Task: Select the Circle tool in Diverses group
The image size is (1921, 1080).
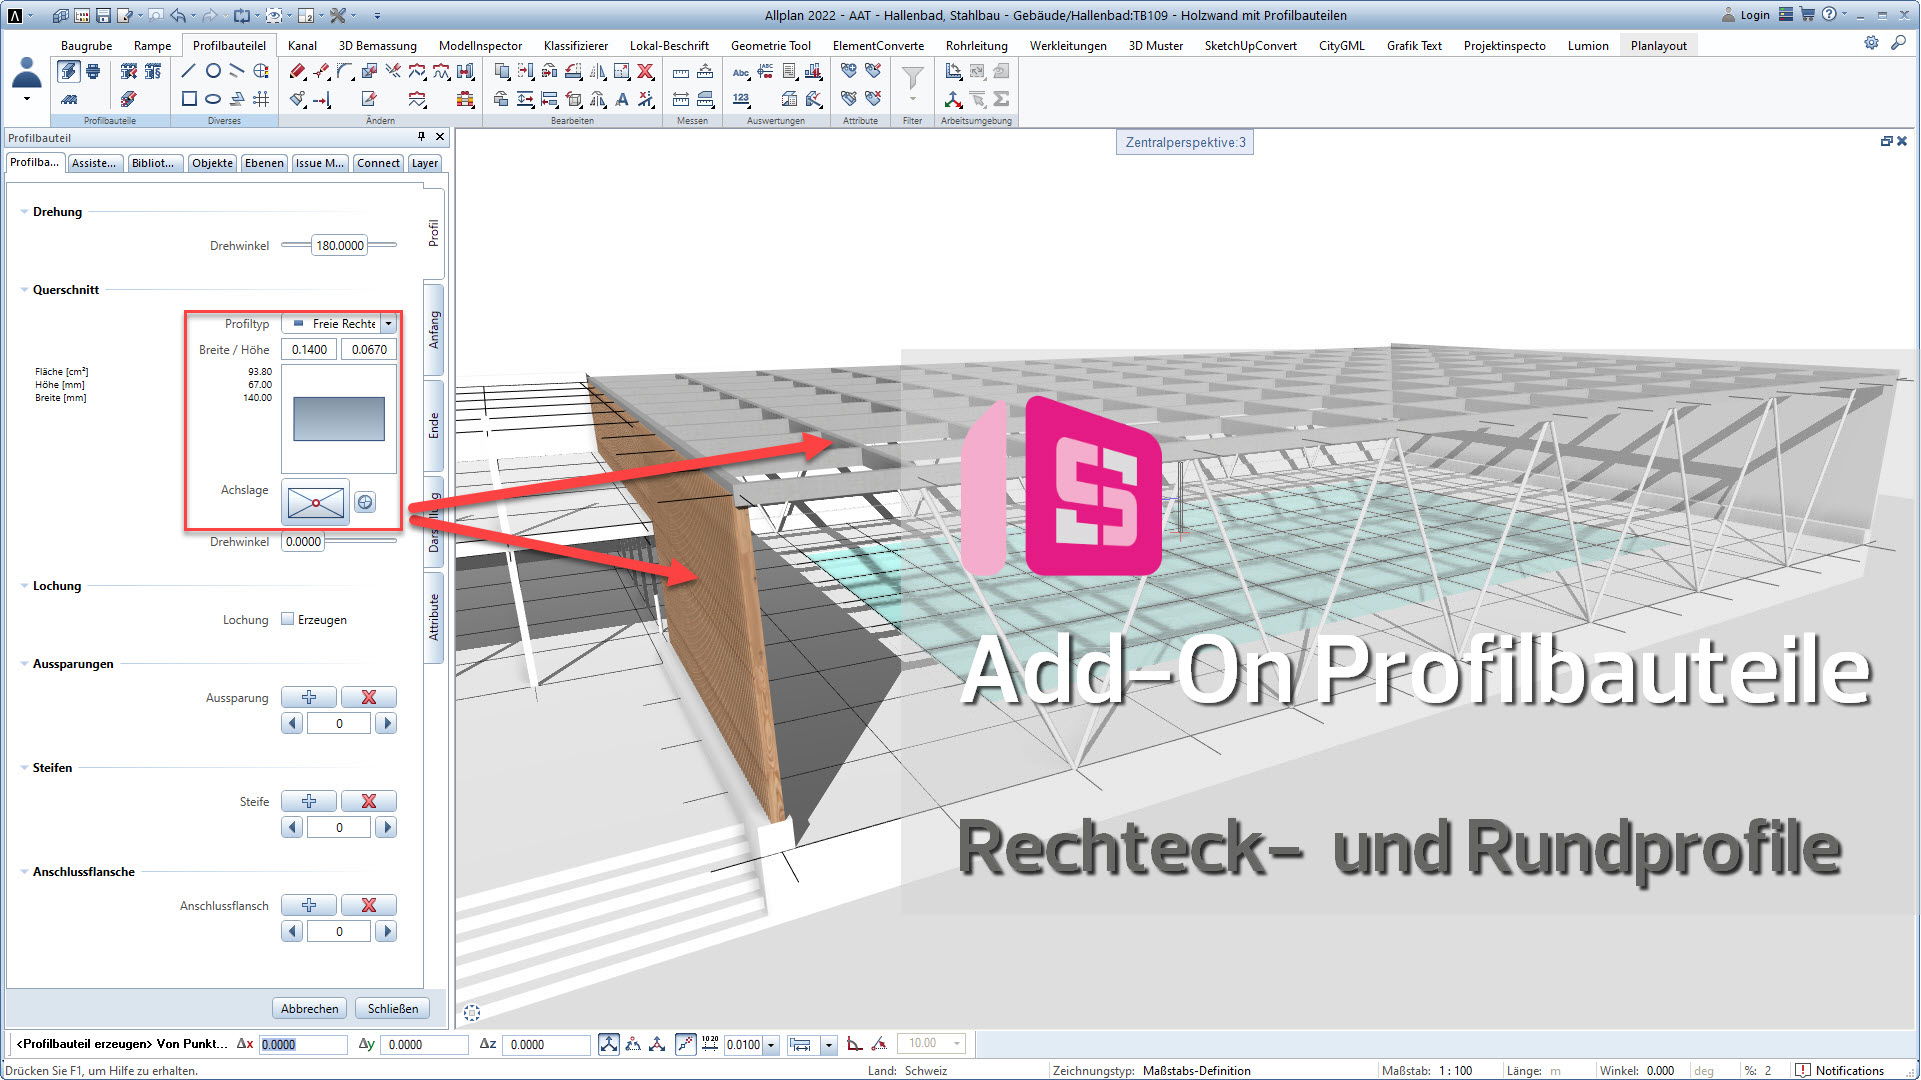Action: (x=213, y=71)
